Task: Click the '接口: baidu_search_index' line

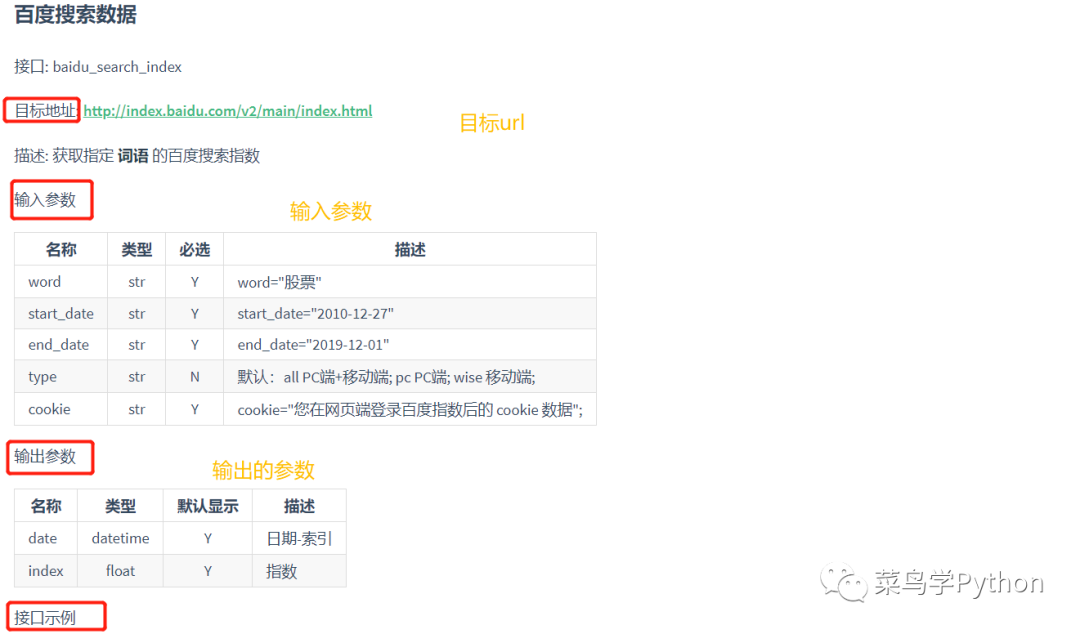Action: 98,67
